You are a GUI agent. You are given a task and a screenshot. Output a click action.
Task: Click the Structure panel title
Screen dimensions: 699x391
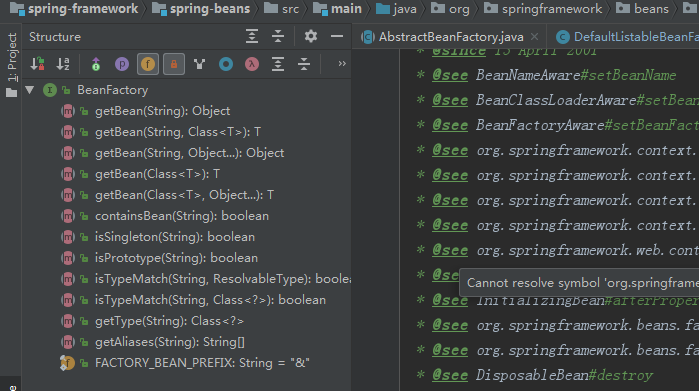click(55, 37)
